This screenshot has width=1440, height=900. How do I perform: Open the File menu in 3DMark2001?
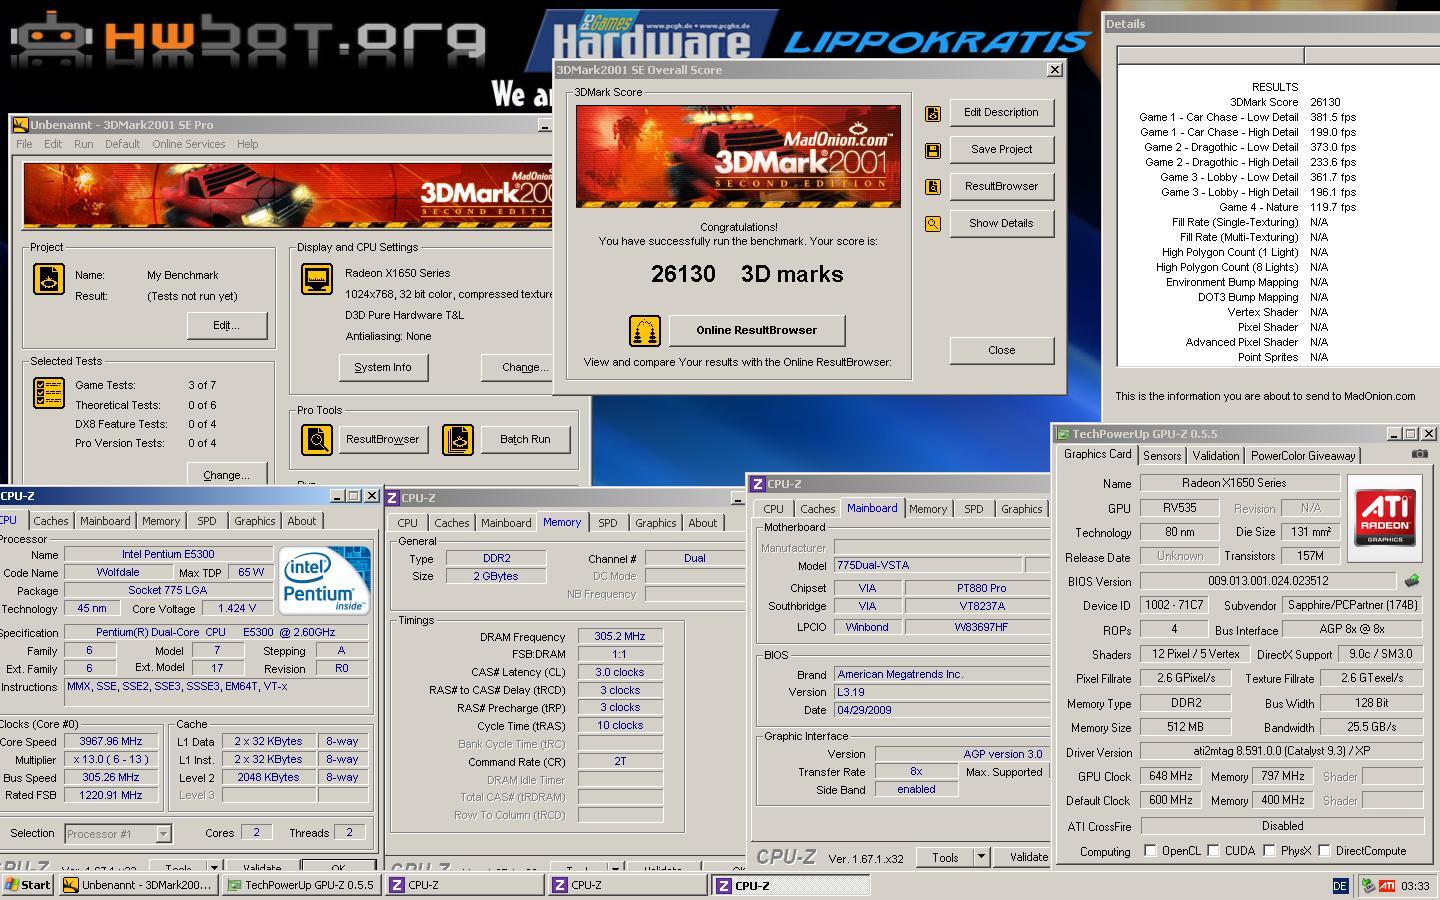click(x=24, y=144)
